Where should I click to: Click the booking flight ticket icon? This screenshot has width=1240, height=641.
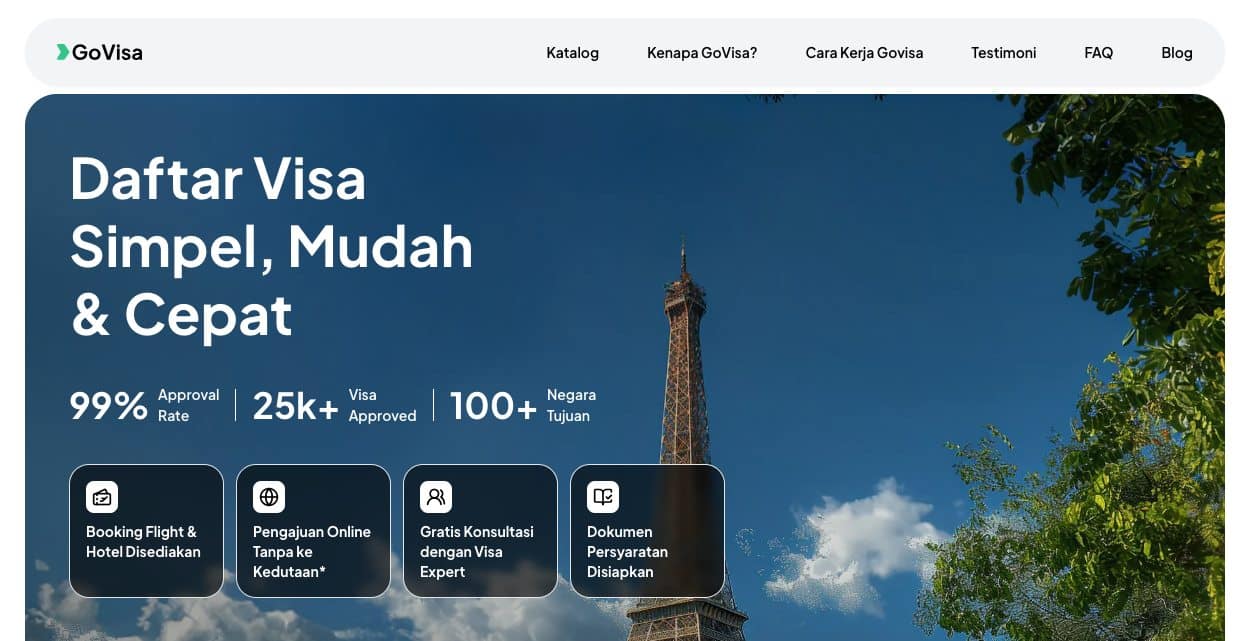coord(102,497)
